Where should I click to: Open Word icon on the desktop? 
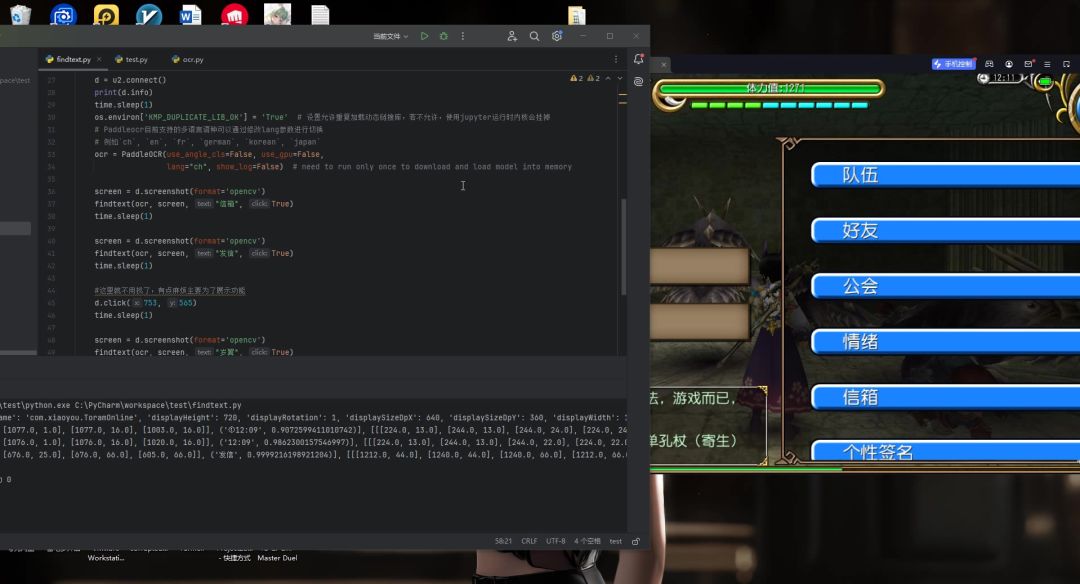click(191, 15)
